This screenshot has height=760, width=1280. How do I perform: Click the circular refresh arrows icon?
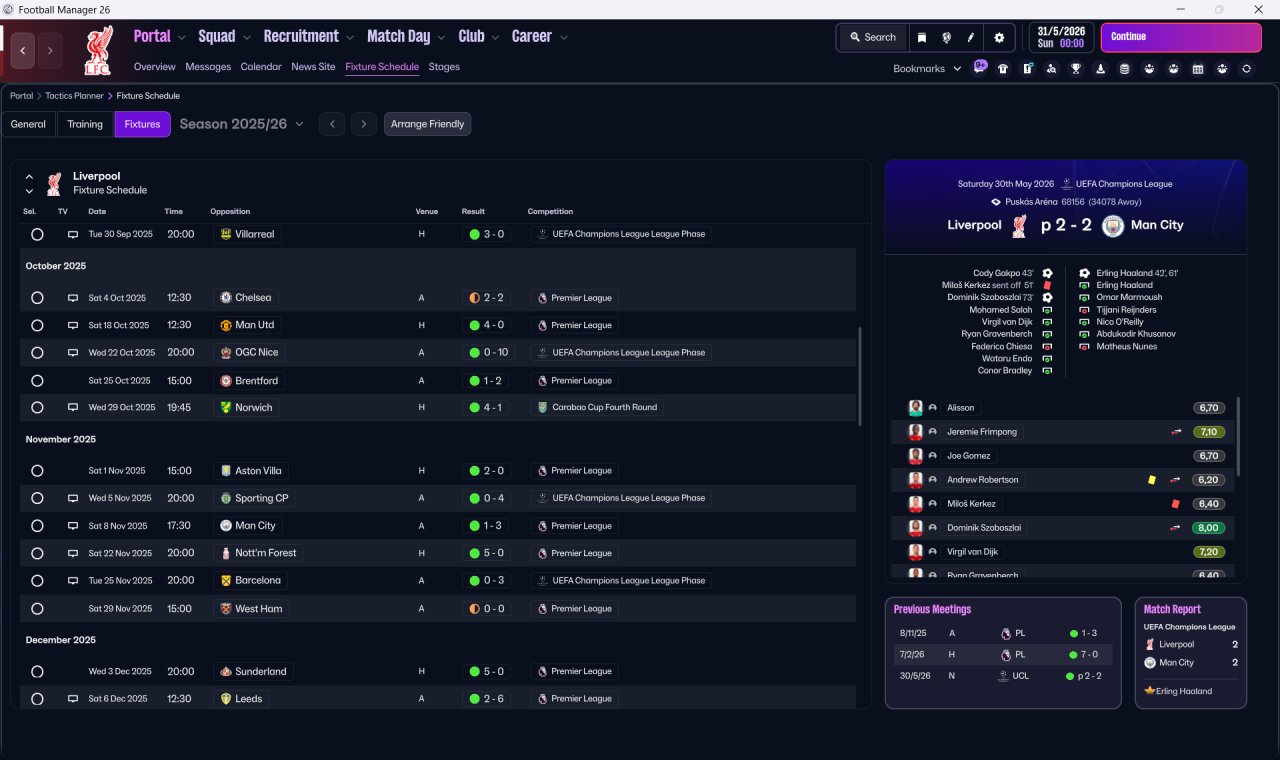click(x=1246, y=69)
